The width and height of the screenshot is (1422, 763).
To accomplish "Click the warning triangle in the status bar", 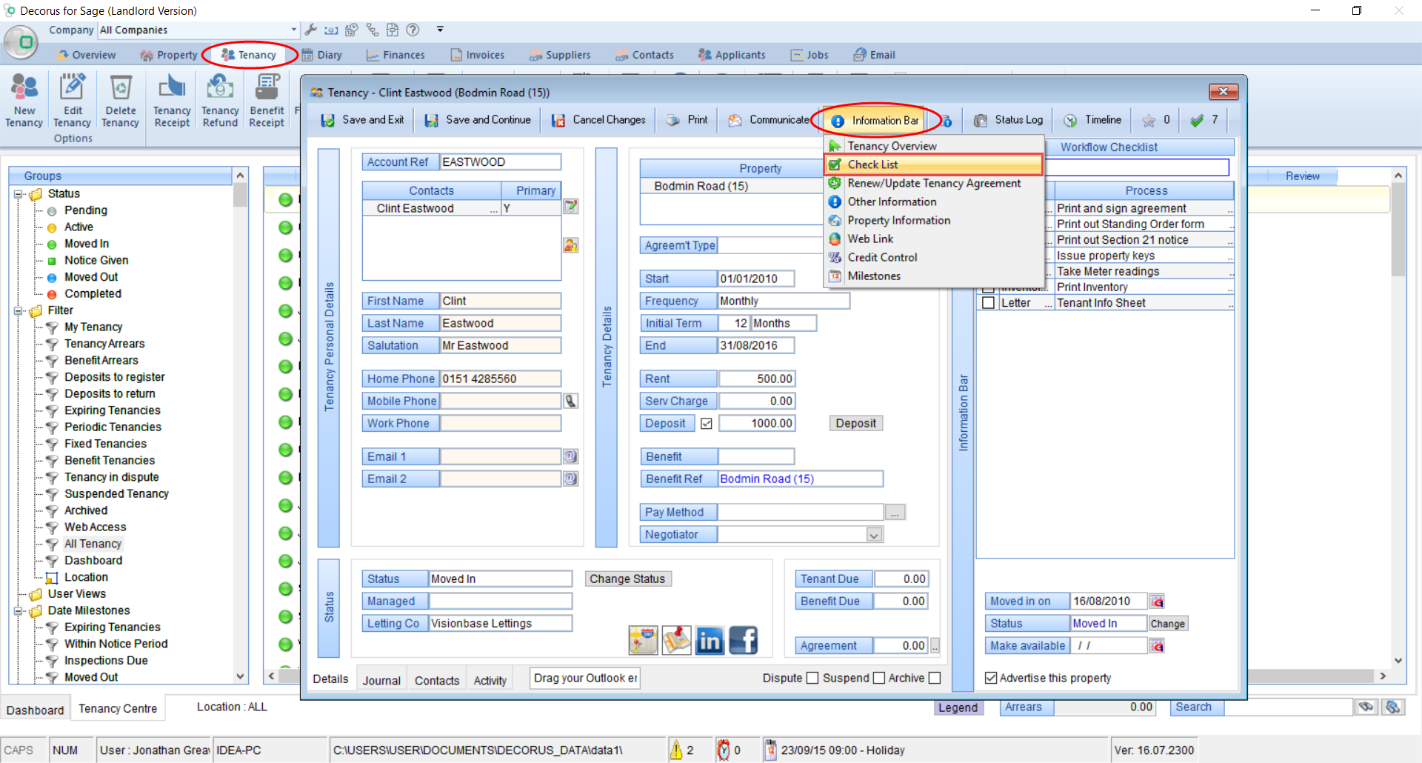I will [x=676, y=749].
